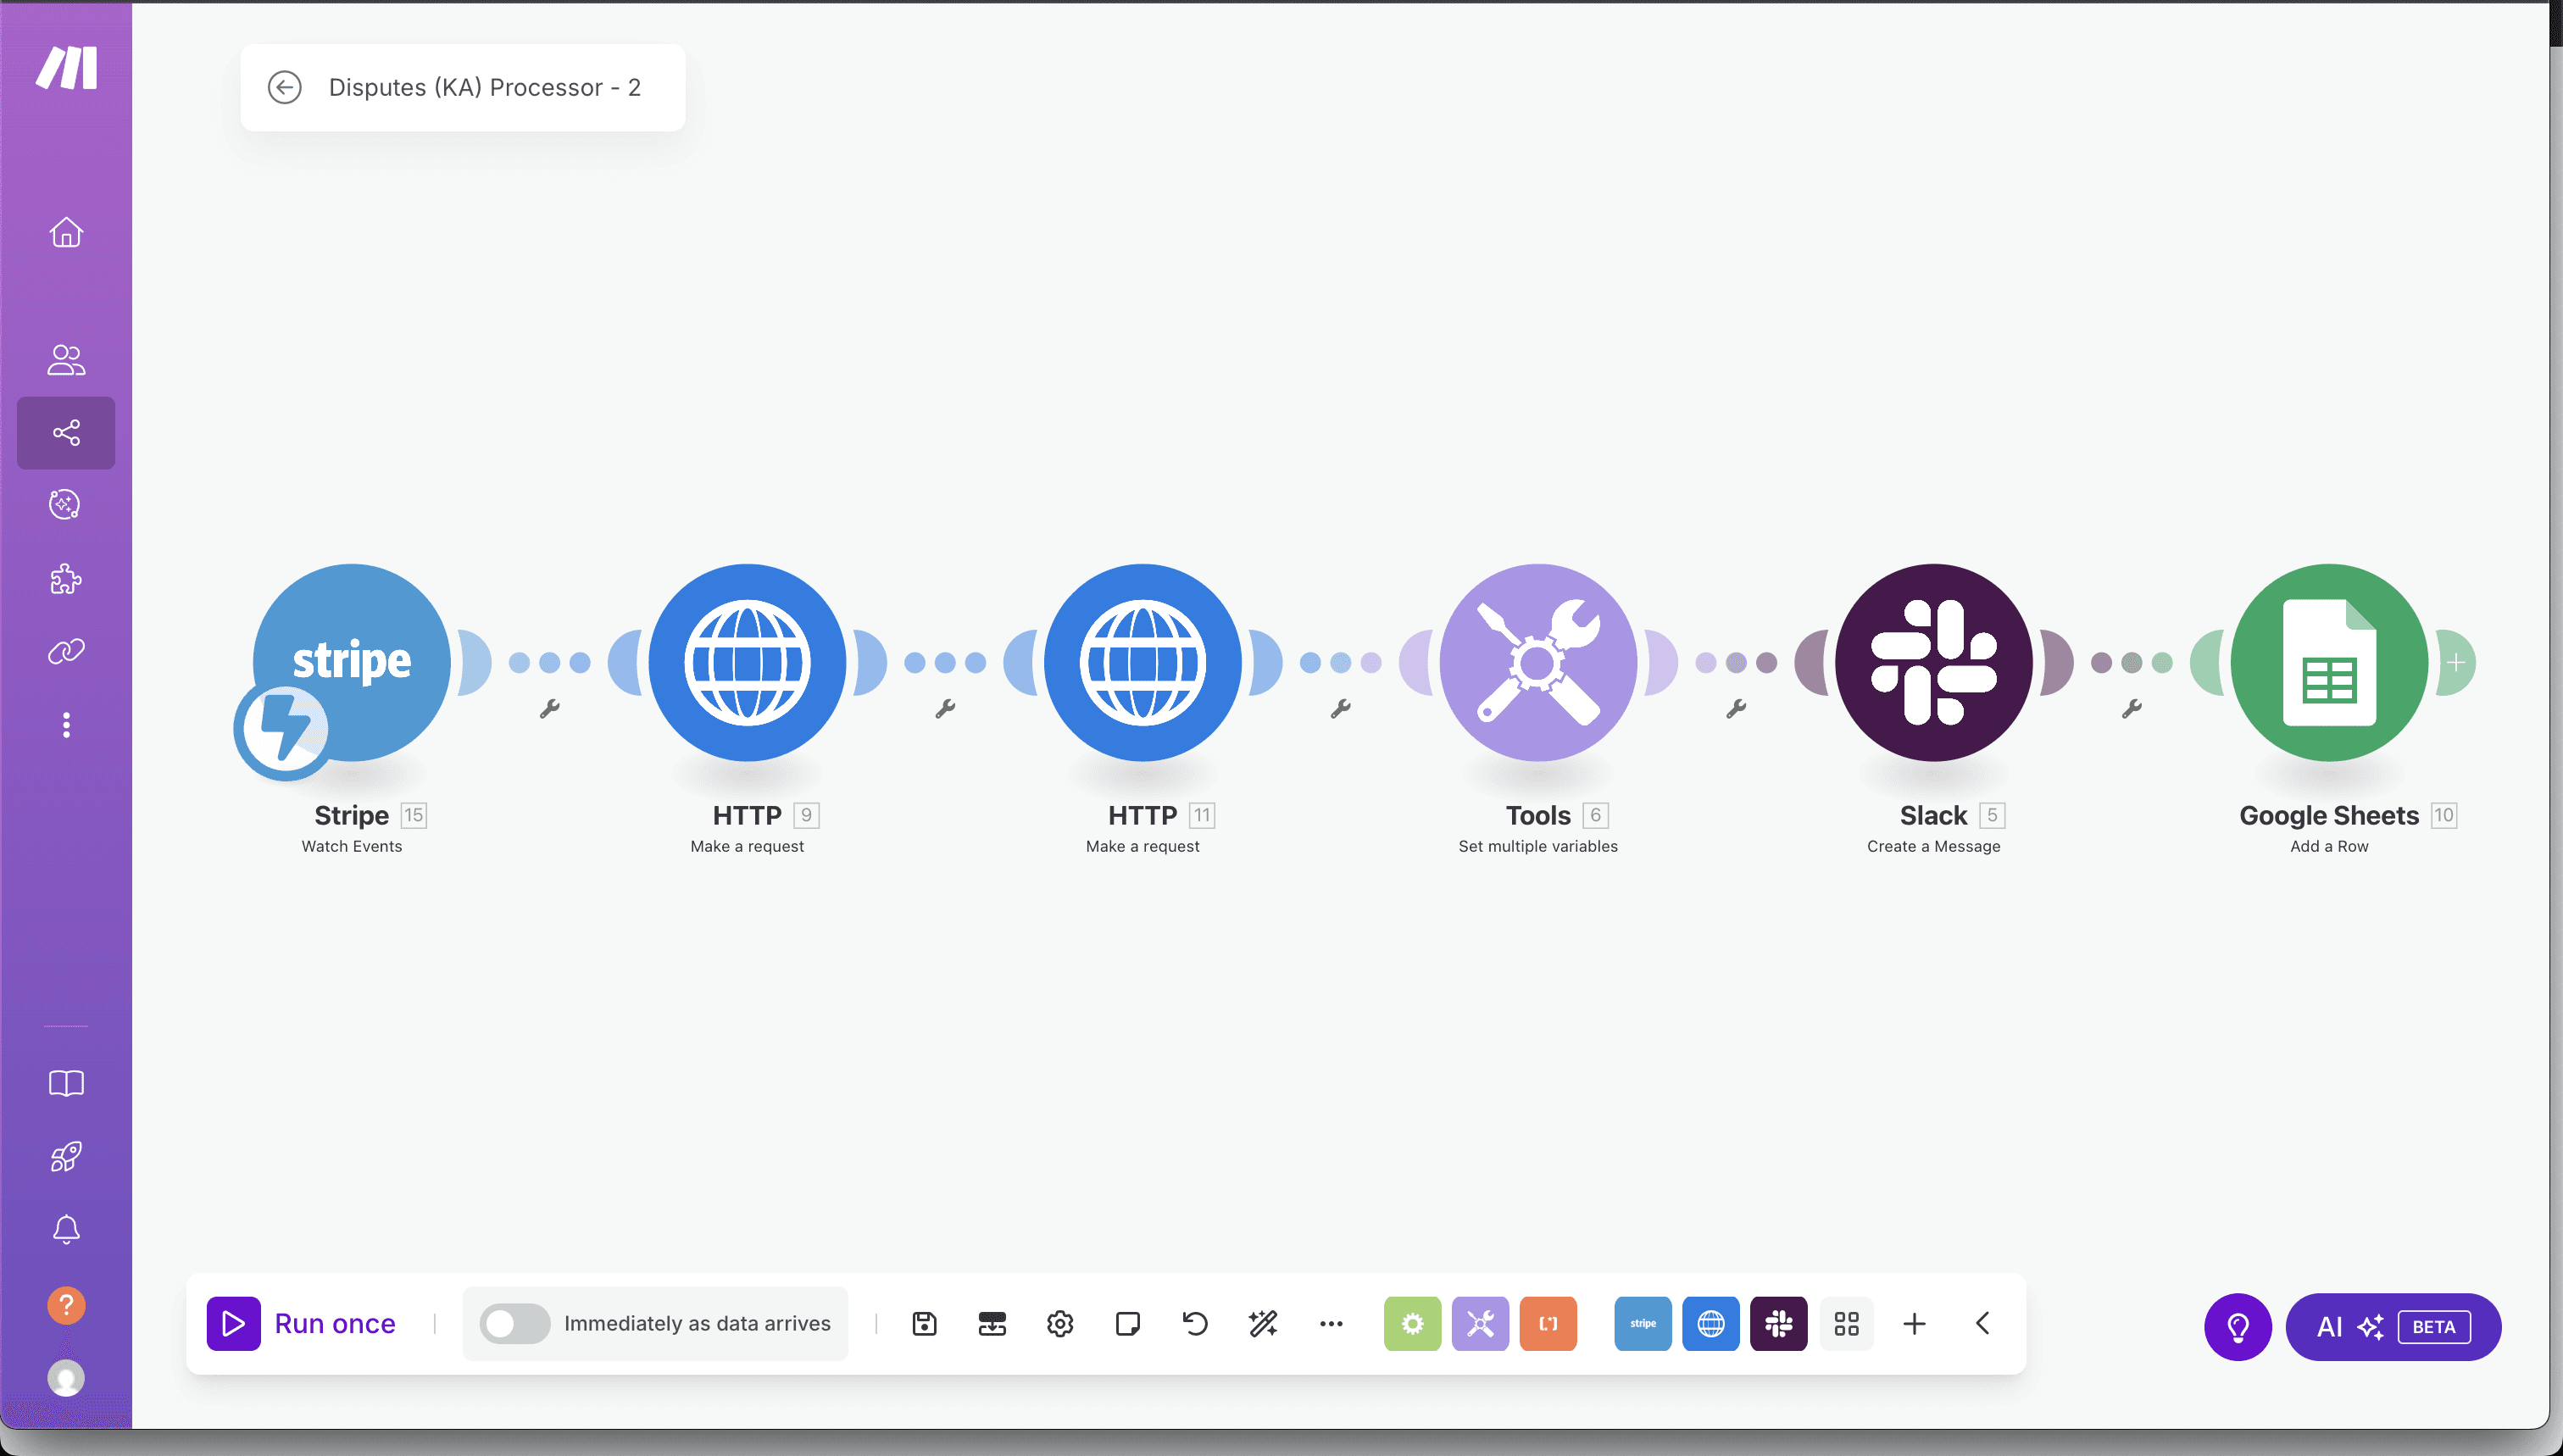This screenshot has width=2563, height=1456.
Task: Open the AI Beta assistant button
Action: point(2393,1326)
